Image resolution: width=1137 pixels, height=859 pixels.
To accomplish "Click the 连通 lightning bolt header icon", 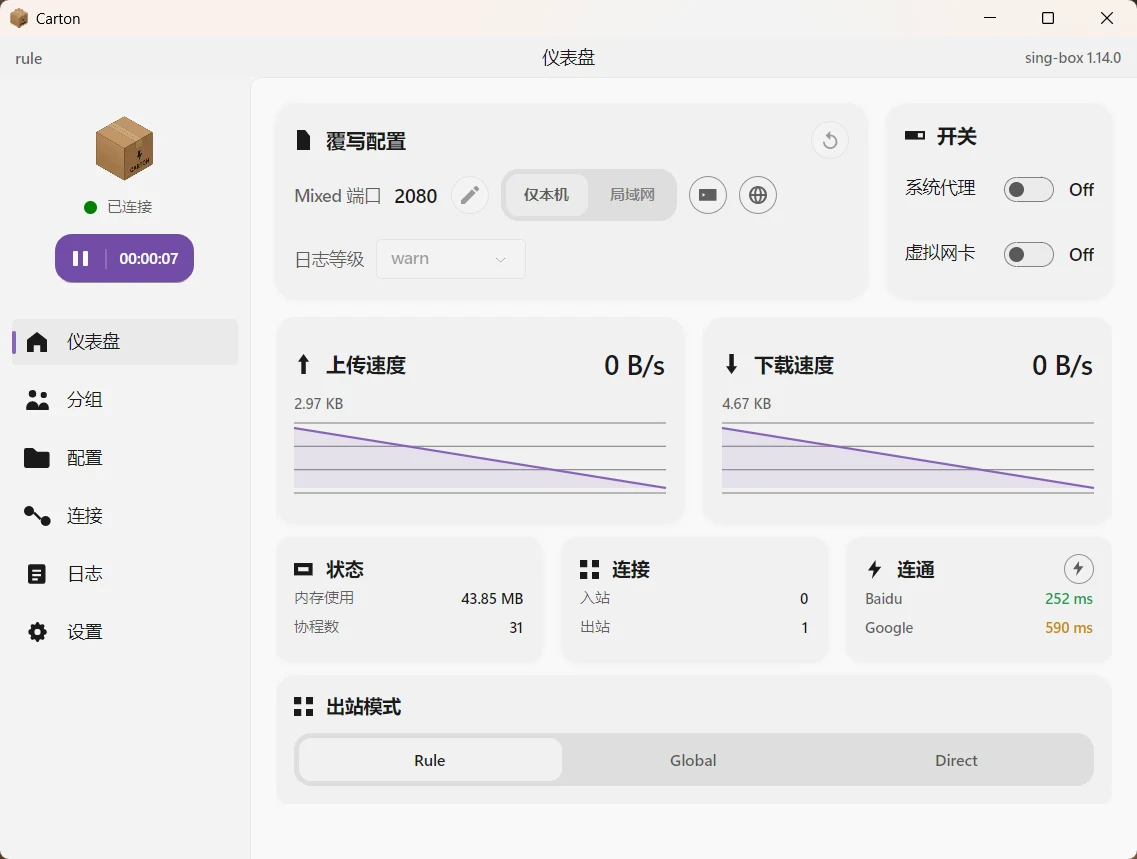I will pyautogui.click(x=875, y=569).
